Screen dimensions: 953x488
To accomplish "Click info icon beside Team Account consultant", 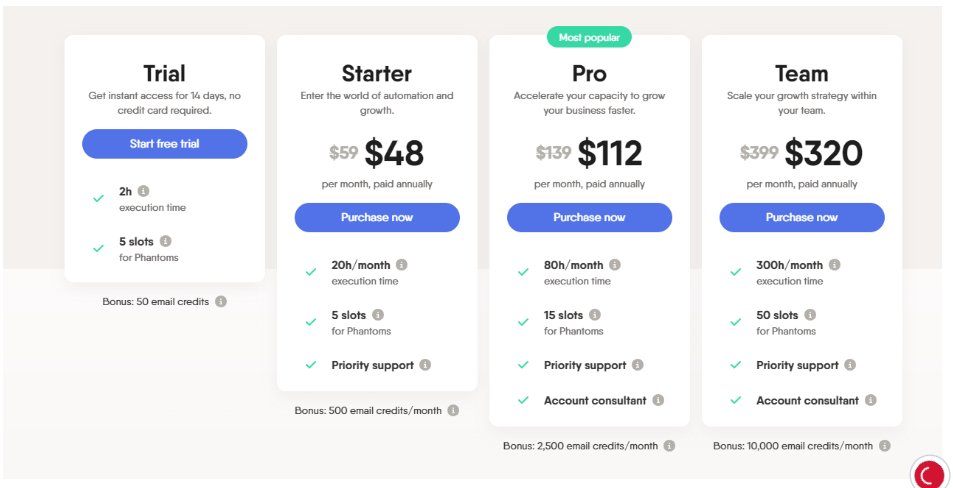I will tap(871, 400).
